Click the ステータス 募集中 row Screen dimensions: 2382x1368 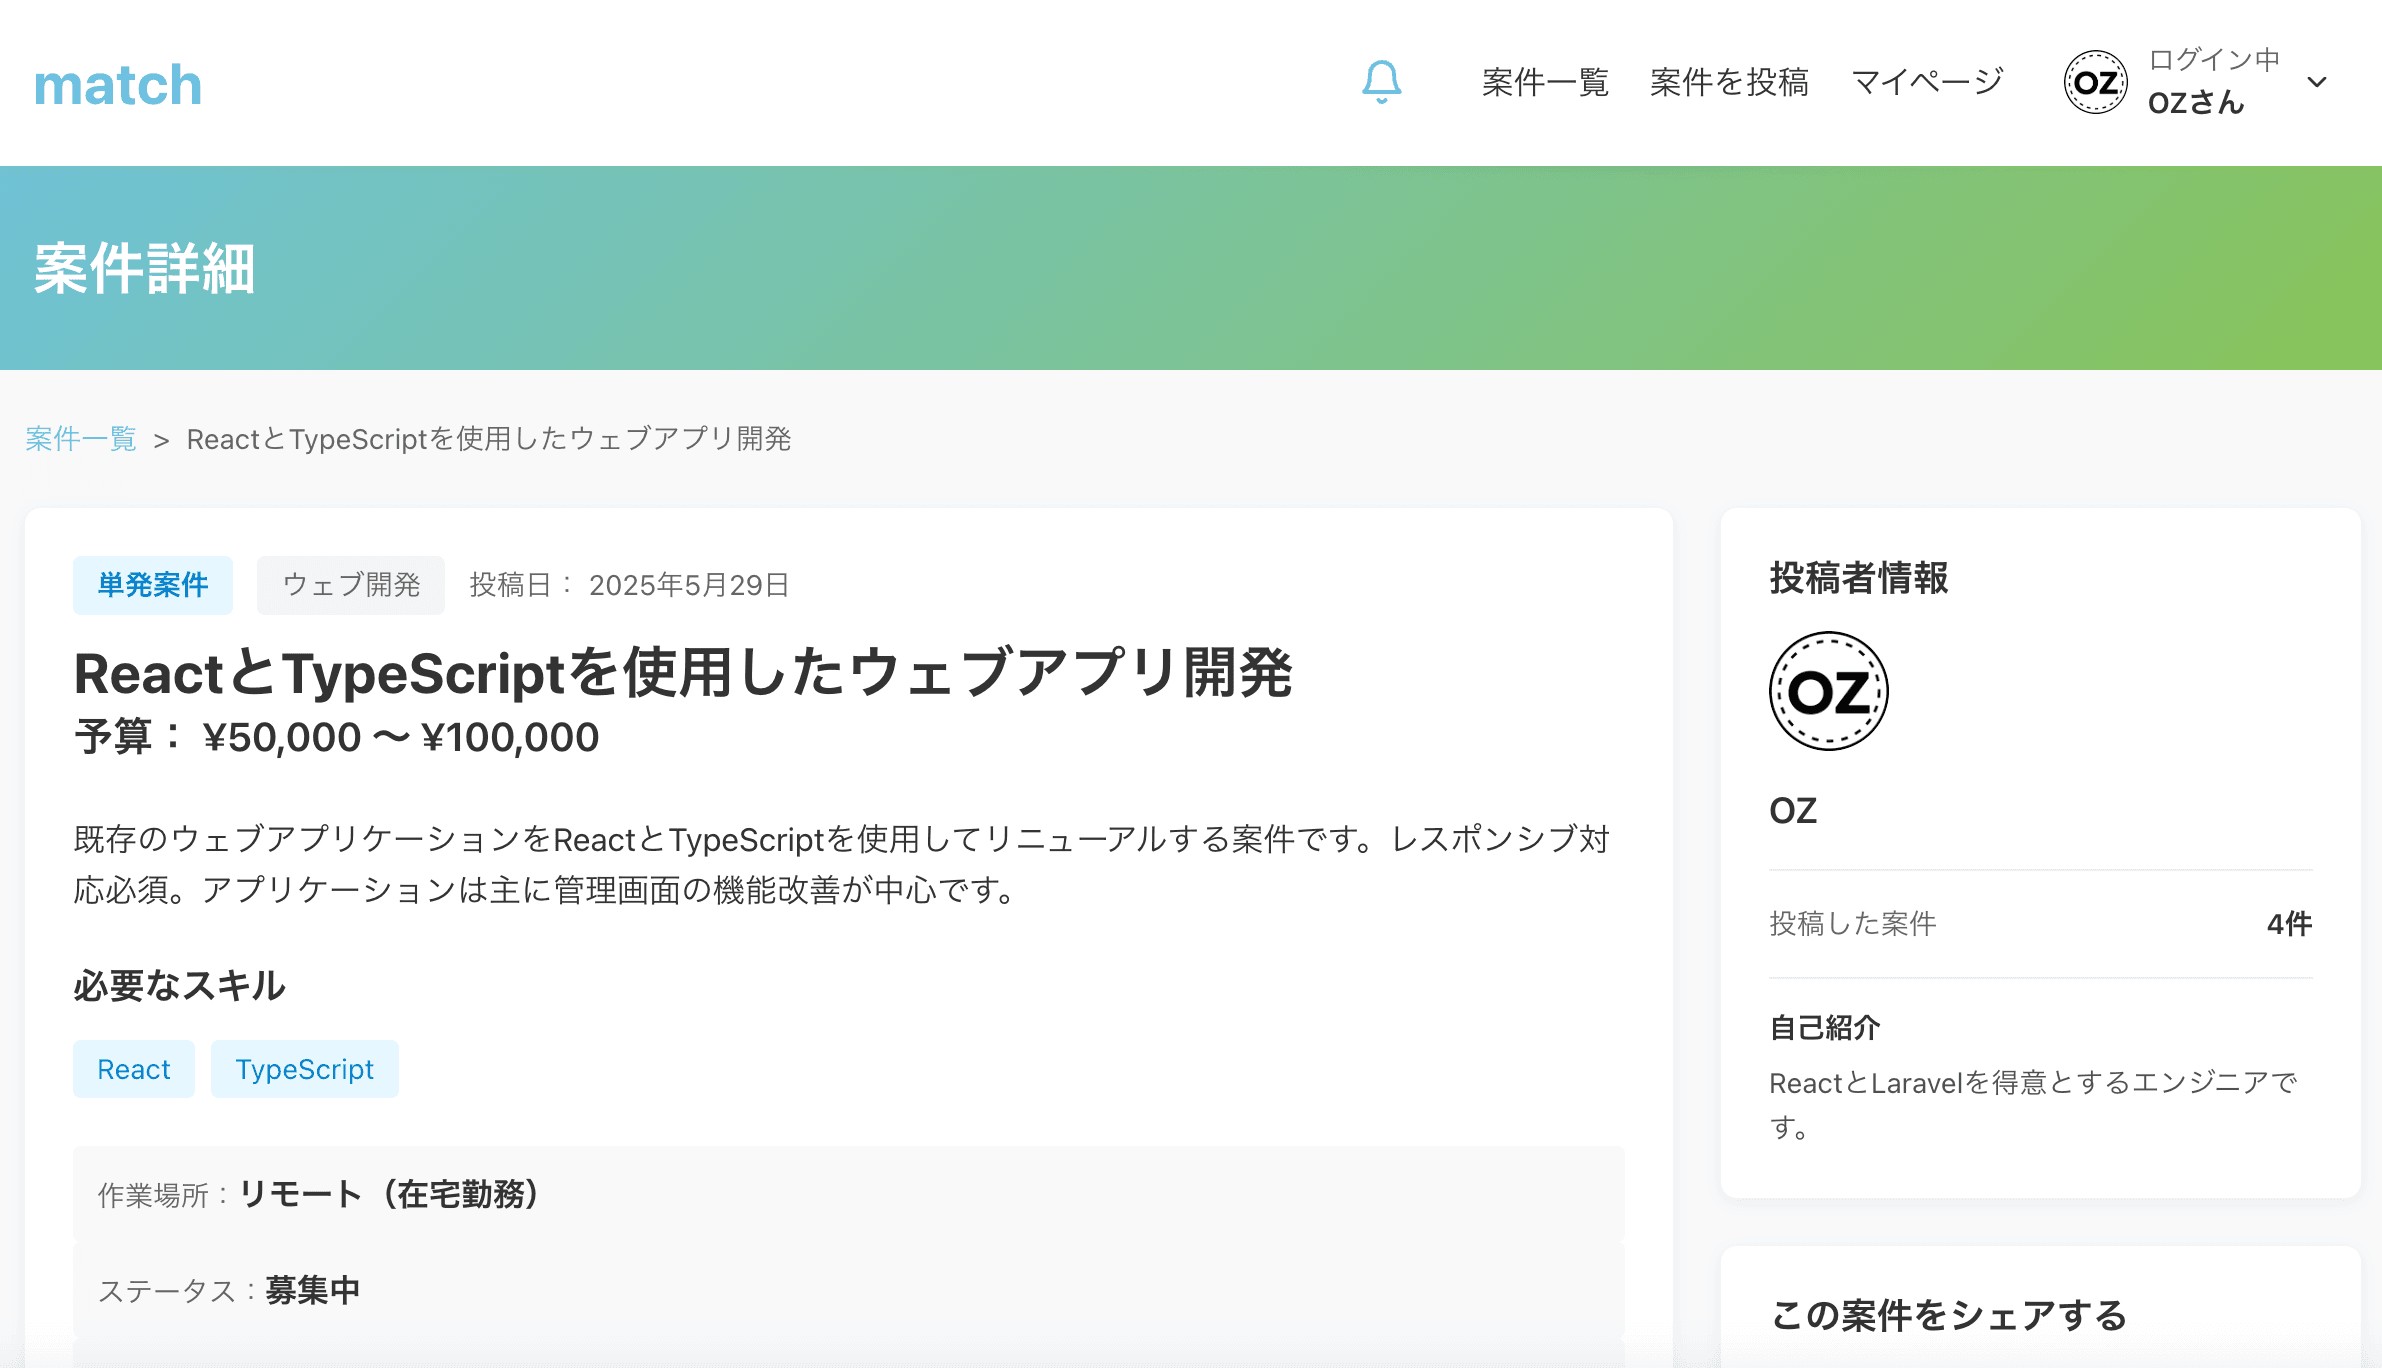click(849, 1290)
